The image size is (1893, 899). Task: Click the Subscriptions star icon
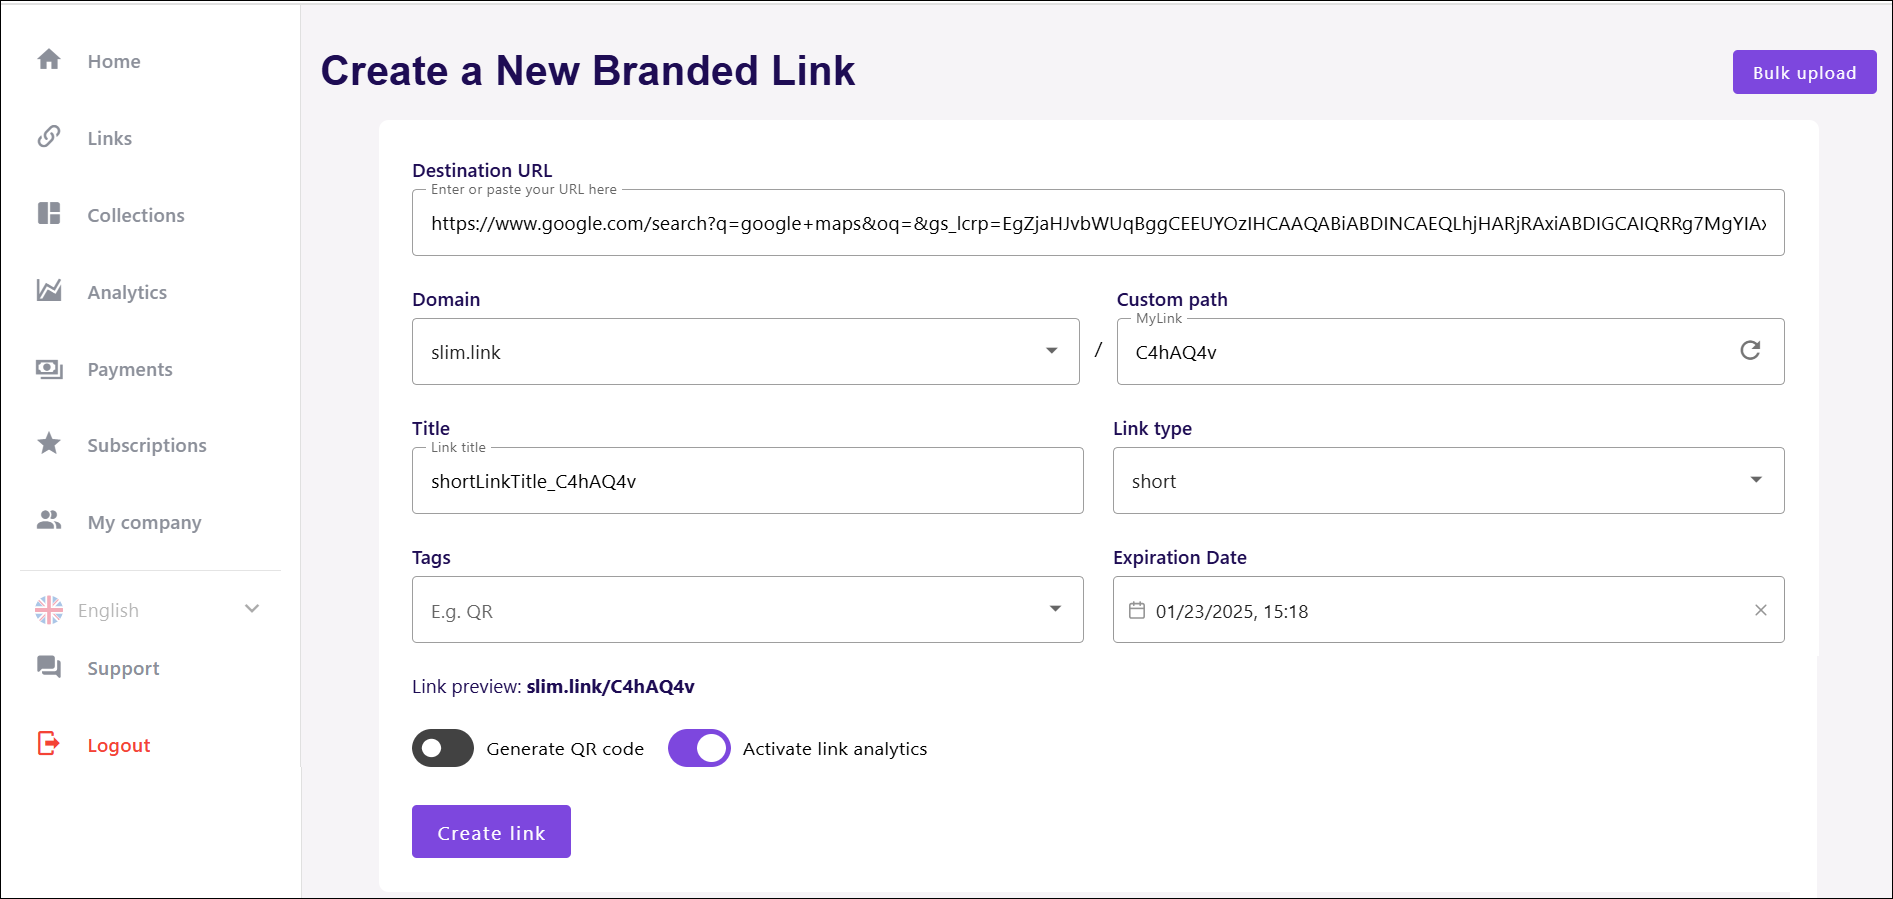point(49,444)
